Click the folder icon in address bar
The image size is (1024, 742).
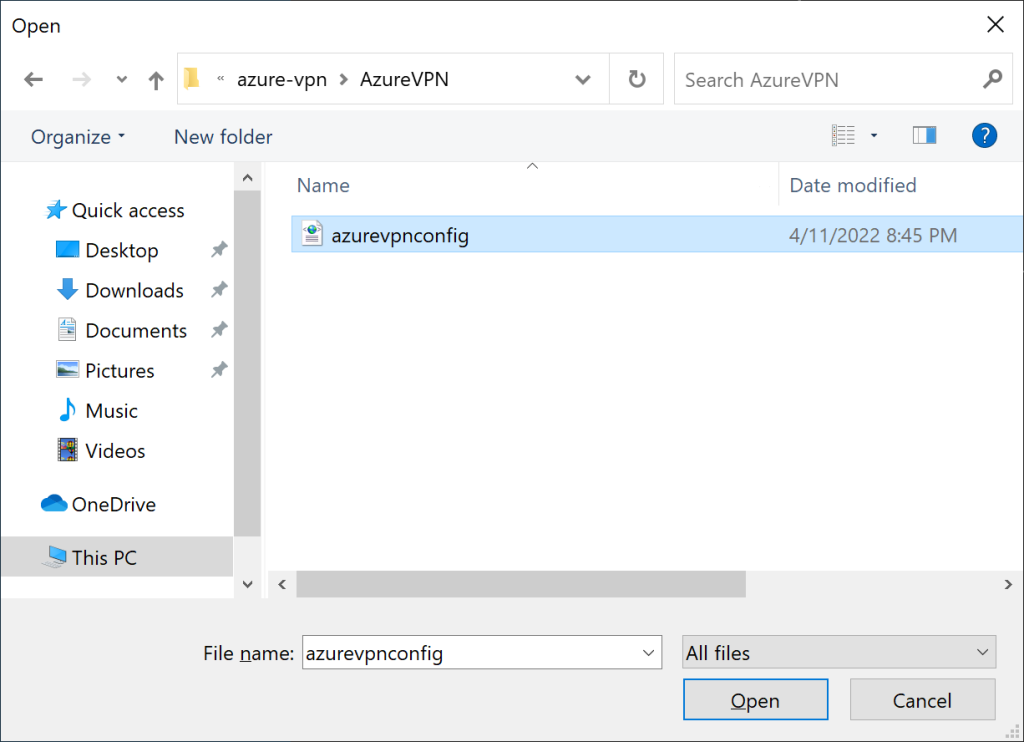point(191,78)
